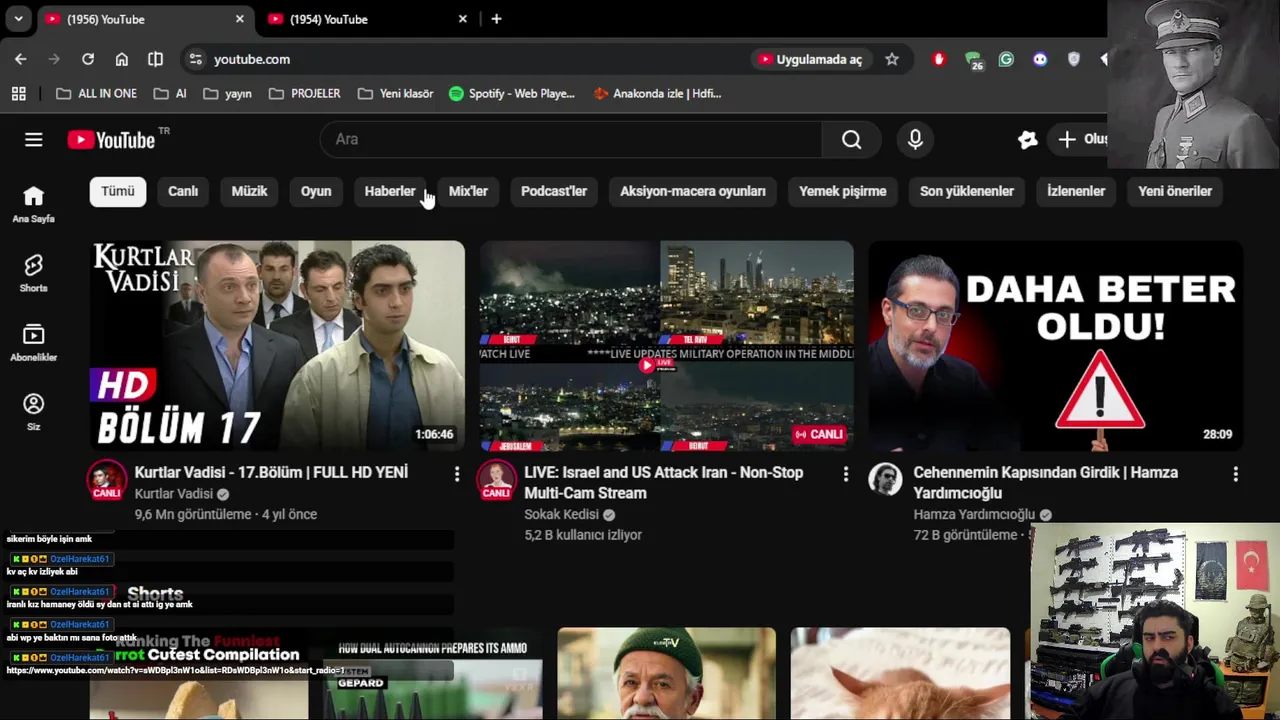Open options for Cehennemin Kapısından Girdik video
The height and width of the screenshot is (720, 1280).
pyautogui.click(x=1235, y=473)
